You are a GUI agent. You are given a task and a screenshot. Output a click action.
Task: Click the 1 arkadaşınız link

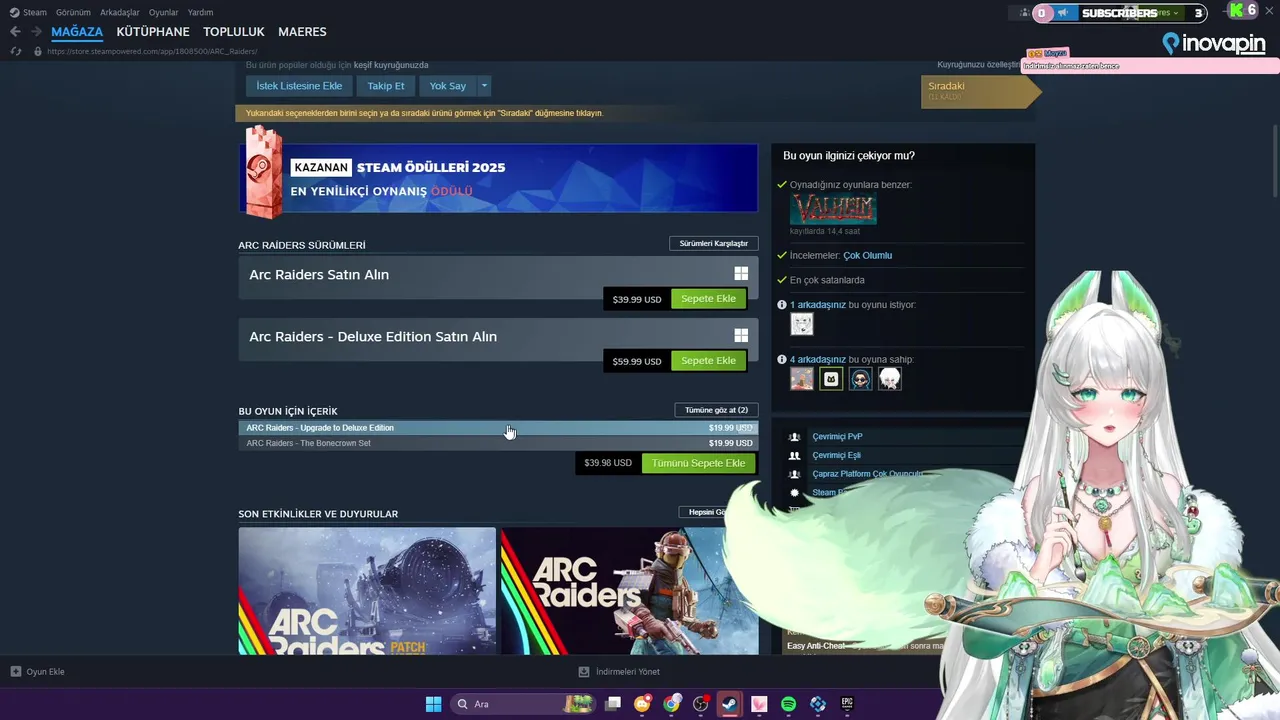(x=818, y=305)
